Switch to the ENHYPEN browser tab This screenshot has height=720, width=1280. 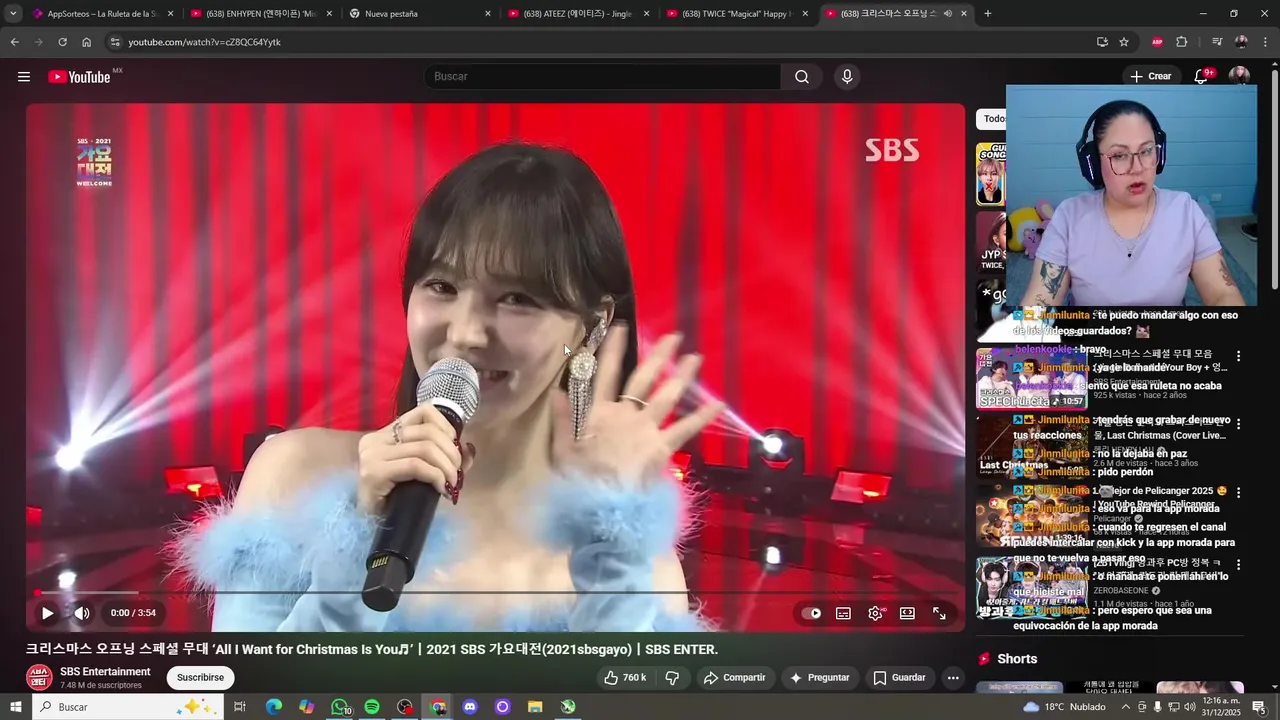261,14
